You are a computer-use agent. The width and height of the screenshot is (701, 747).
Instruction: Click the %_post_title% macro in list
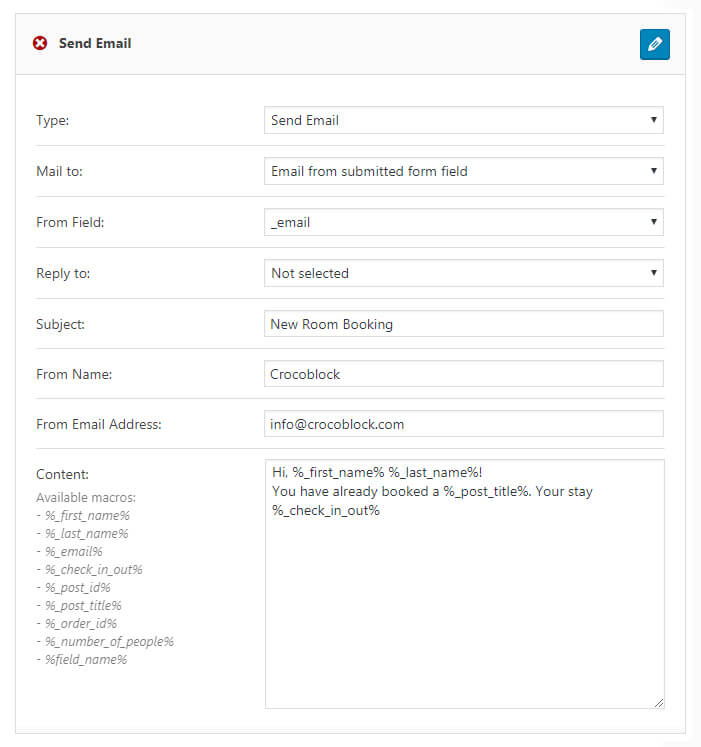click(83, 606)
